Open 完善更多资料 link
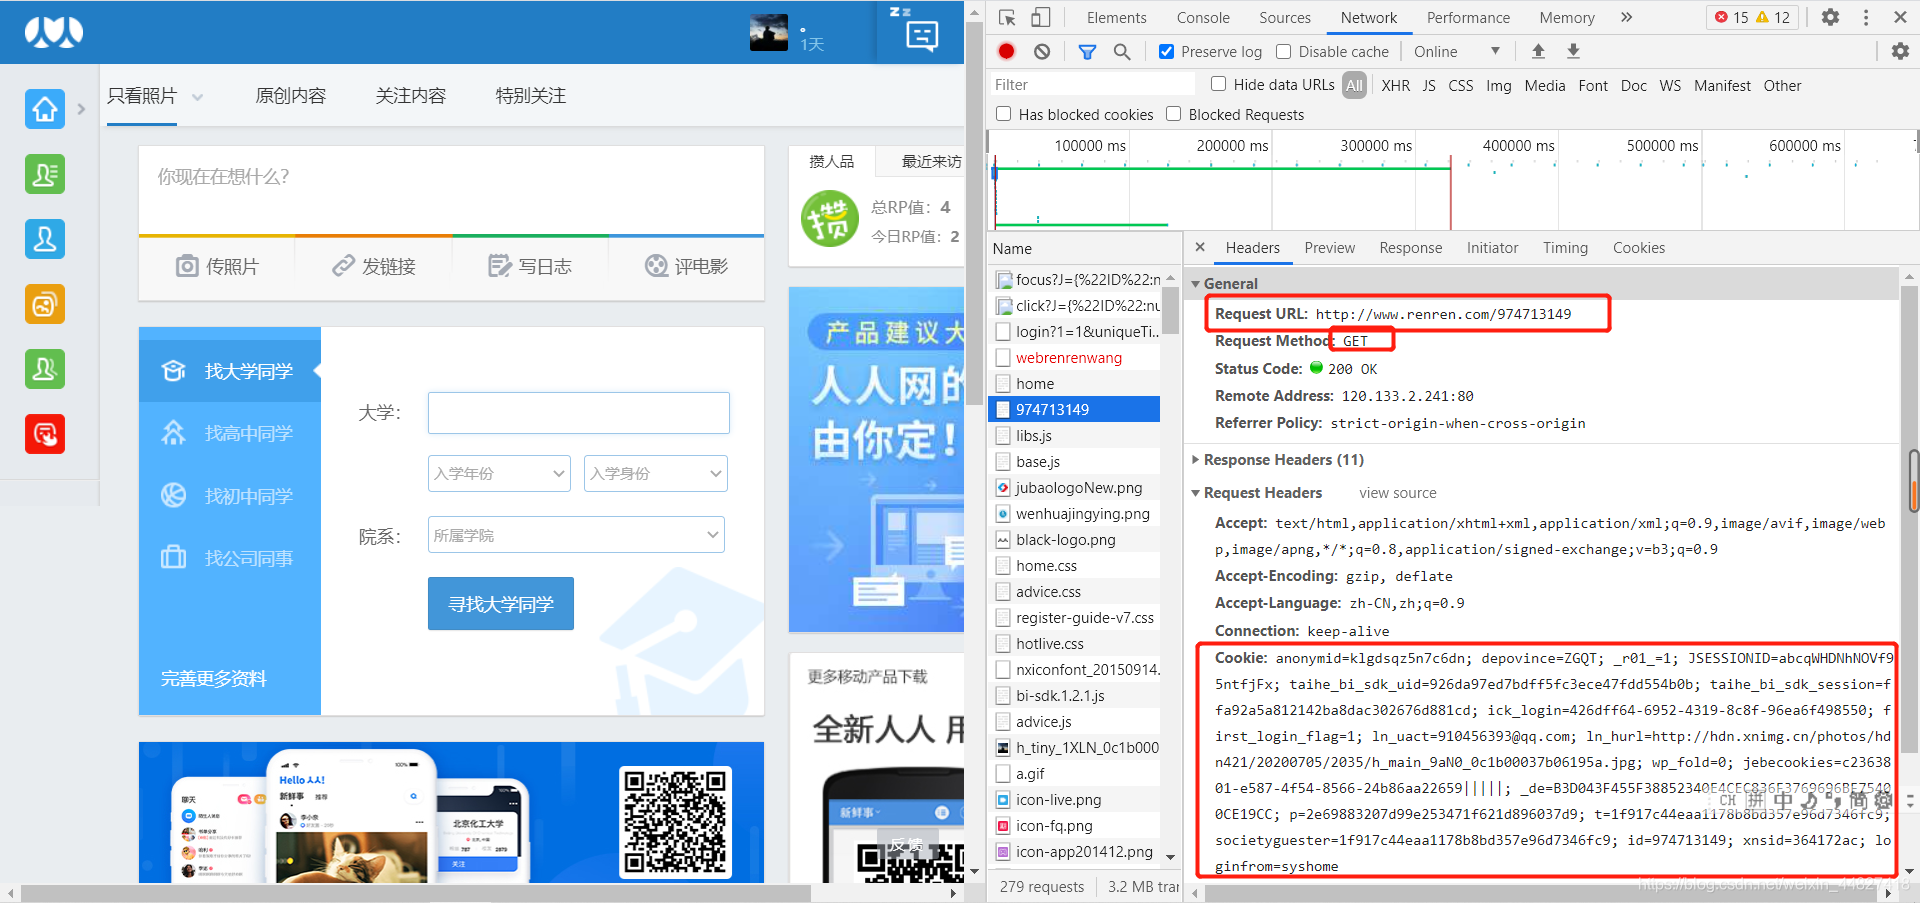Image resolution: width=1920 pixels, height=903 pixels. [214, 679]
